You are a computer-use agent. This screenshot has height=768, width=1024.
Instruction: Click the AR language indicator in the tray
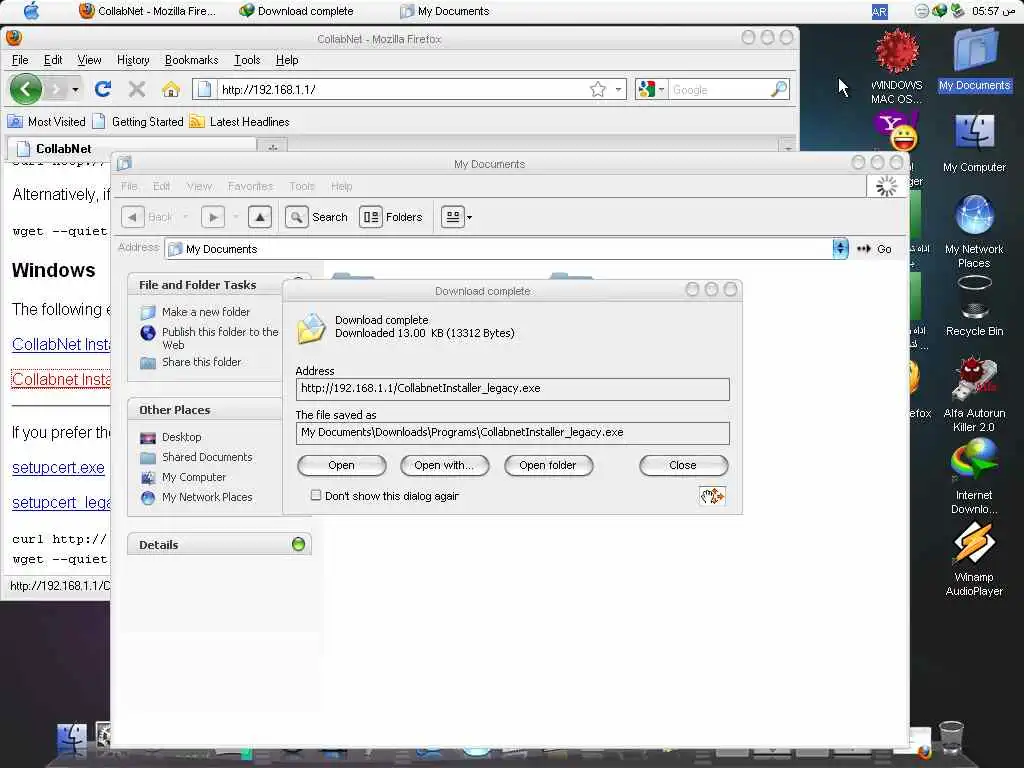point(879,11)
